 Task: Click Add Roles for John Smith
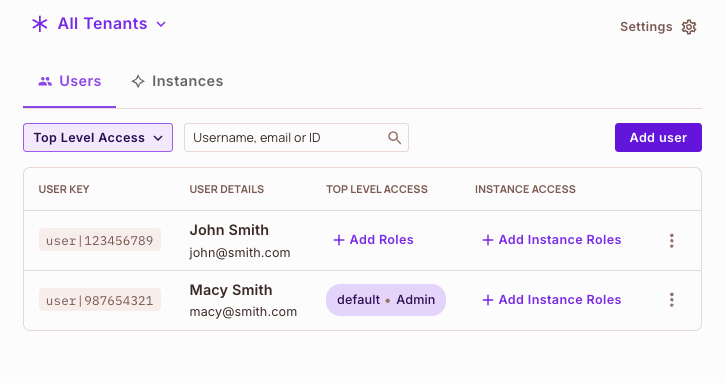point(373,240)
